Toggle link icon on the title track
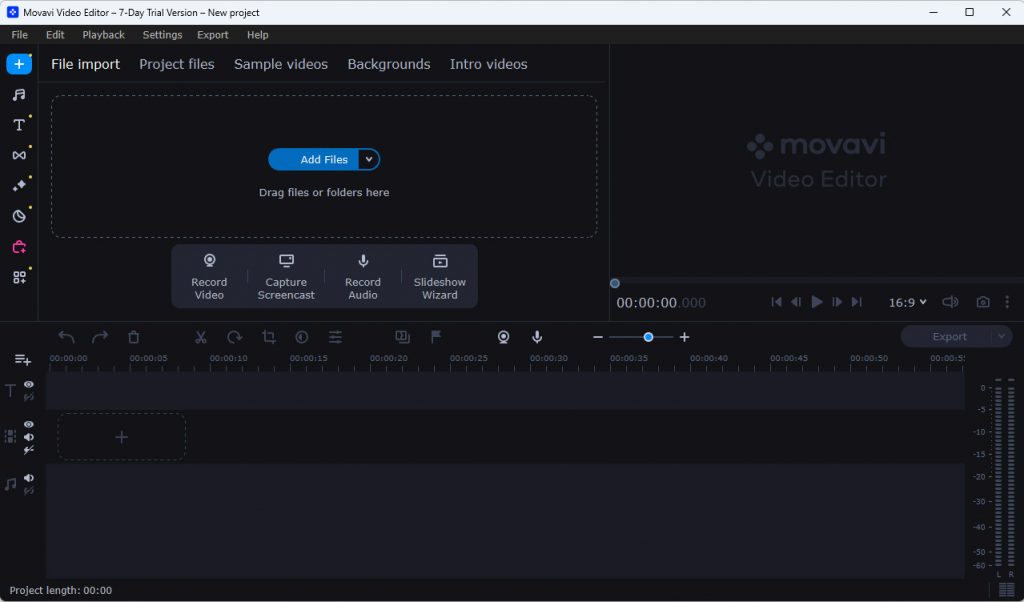1024x602 pixels. click(x=29, y=397)
